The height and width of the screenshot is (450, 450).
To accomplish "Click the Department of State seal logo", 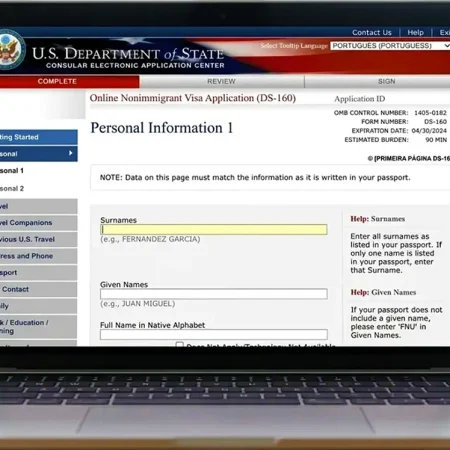I will coord(11,50).
